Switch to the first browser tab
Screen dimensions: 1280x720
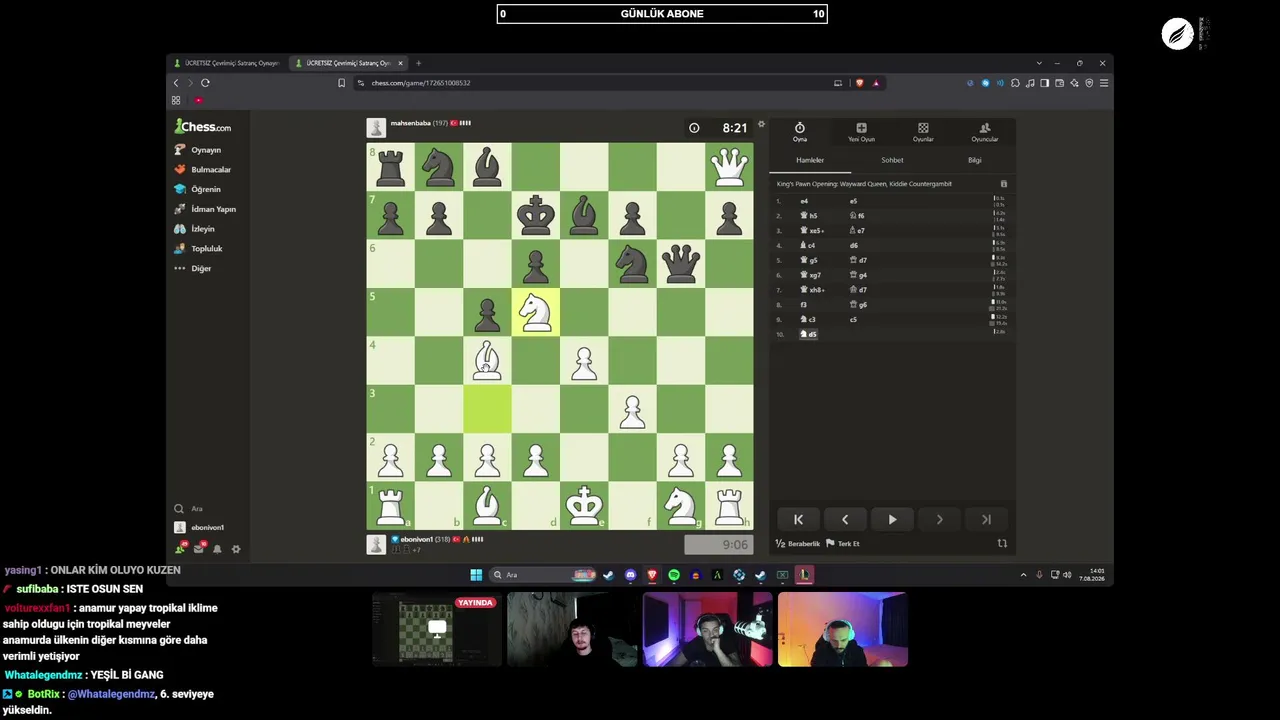(226, 63)
